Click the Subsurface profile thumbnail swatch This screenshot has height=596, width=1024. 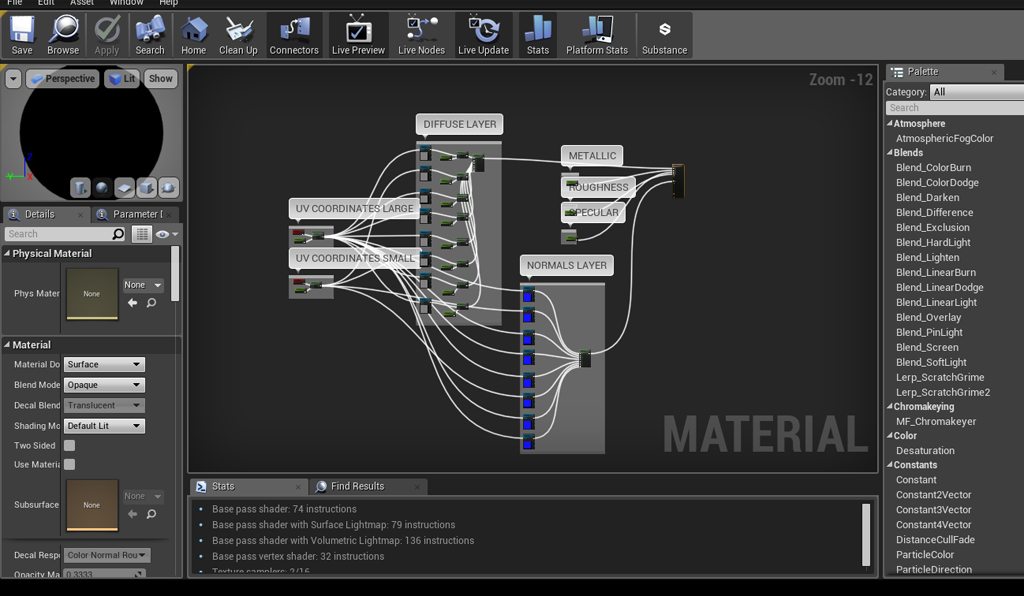(x=92, y=505)
